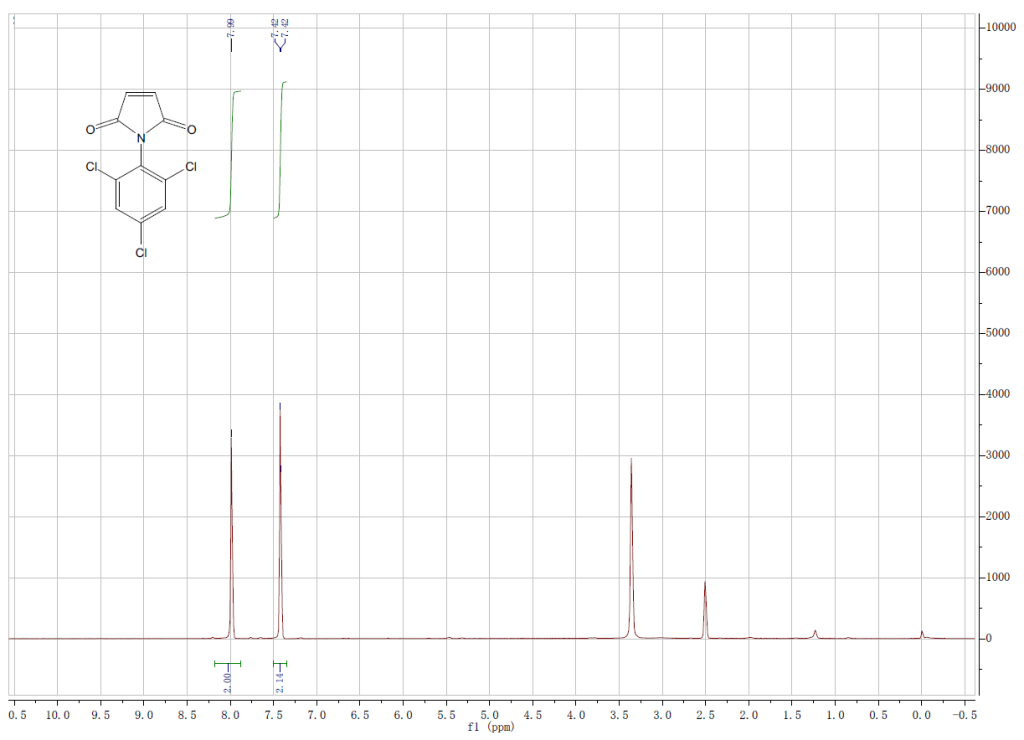Click the 7.99 peak label
This screenshot has height=740, width=1024.
231,27
